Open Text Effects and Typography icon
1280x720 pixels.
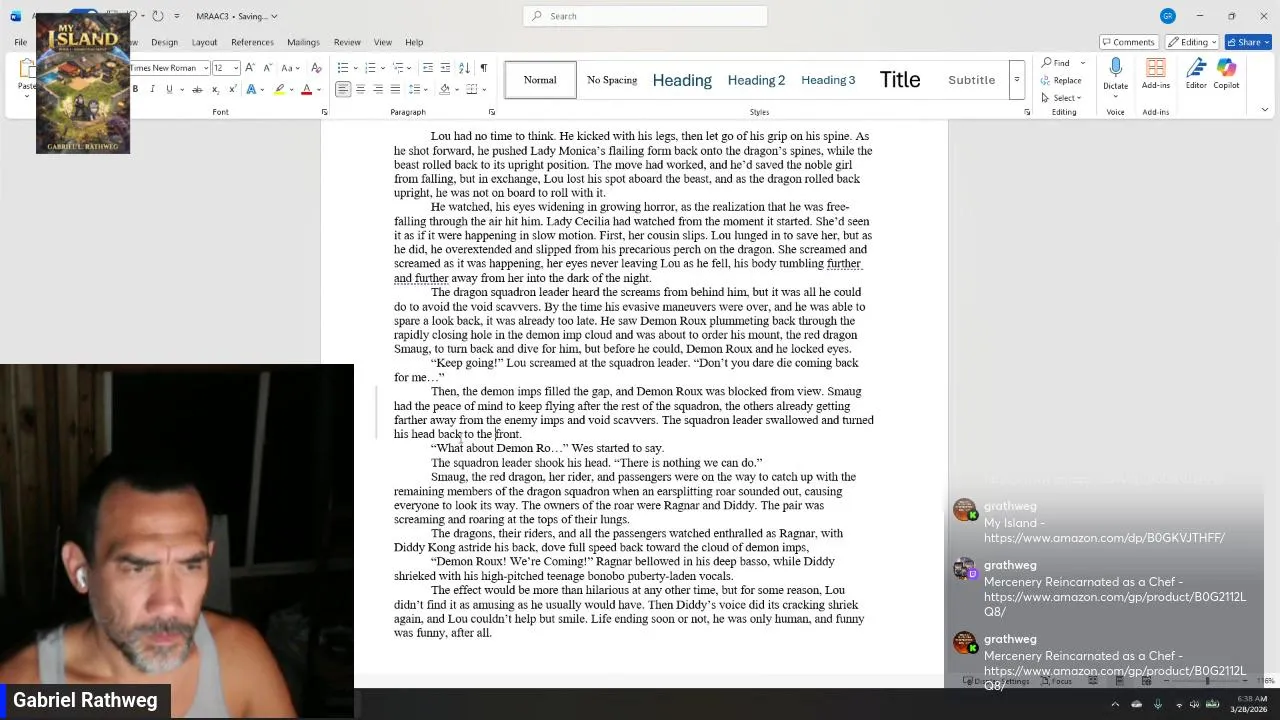click(x=251, y=90)
